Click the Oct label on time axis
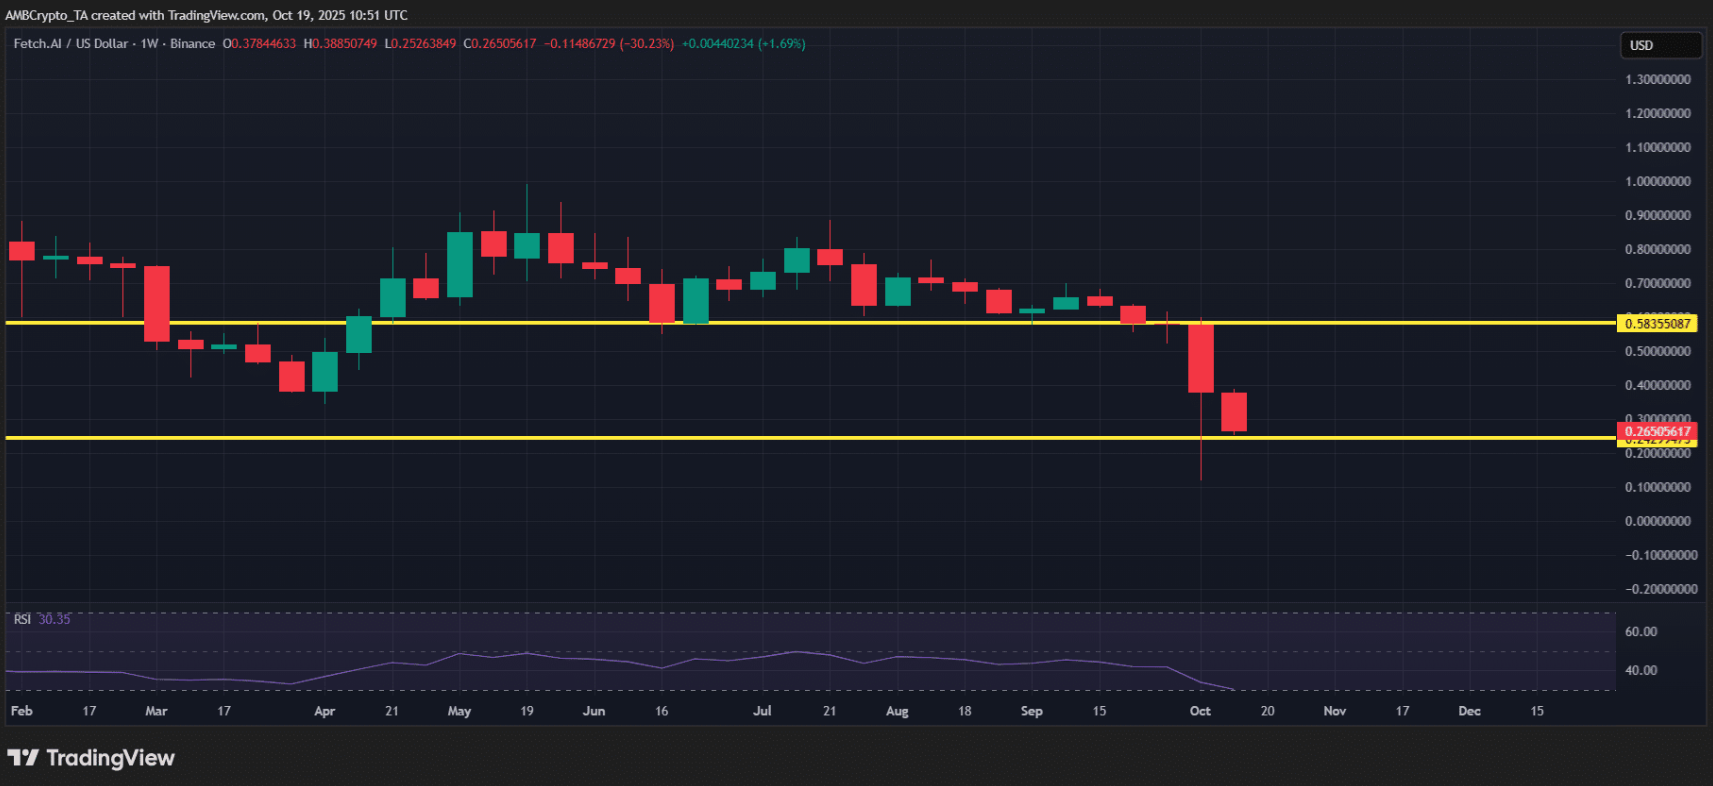Image resolution: width=1713 pixels, height=786 pixels. [1200, 711]
